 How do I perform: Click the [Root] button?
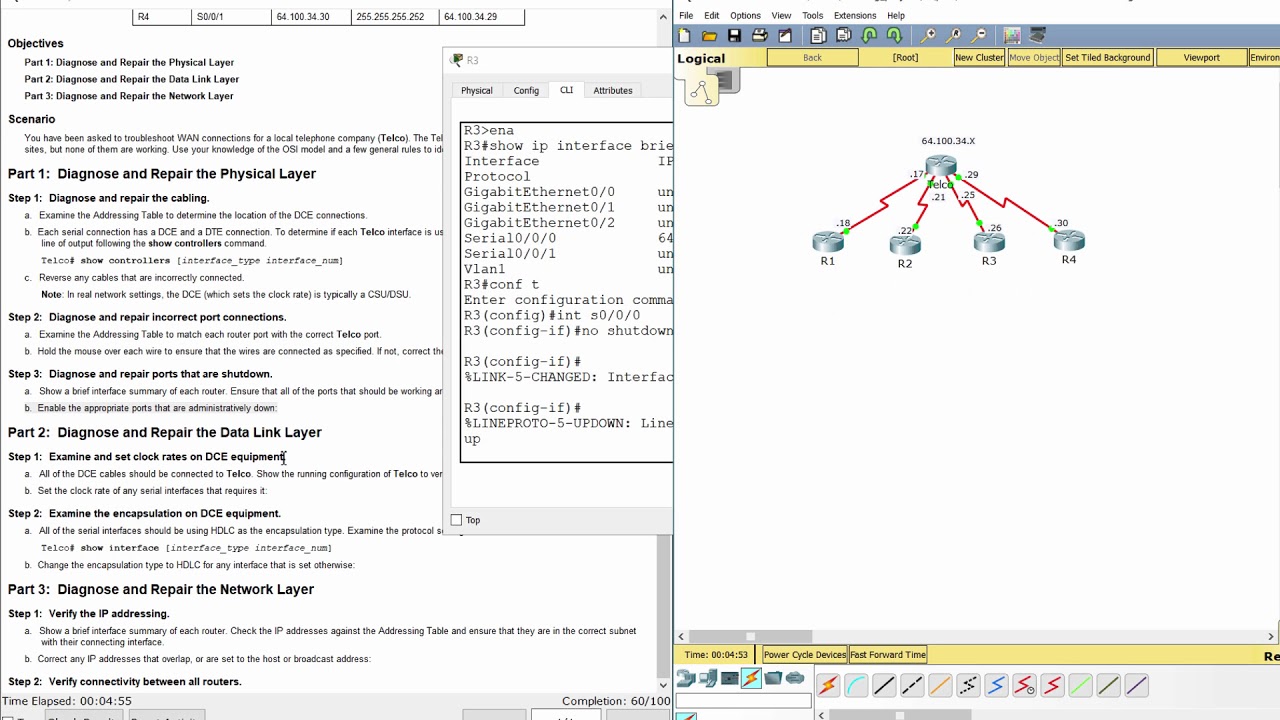[905, 57]
